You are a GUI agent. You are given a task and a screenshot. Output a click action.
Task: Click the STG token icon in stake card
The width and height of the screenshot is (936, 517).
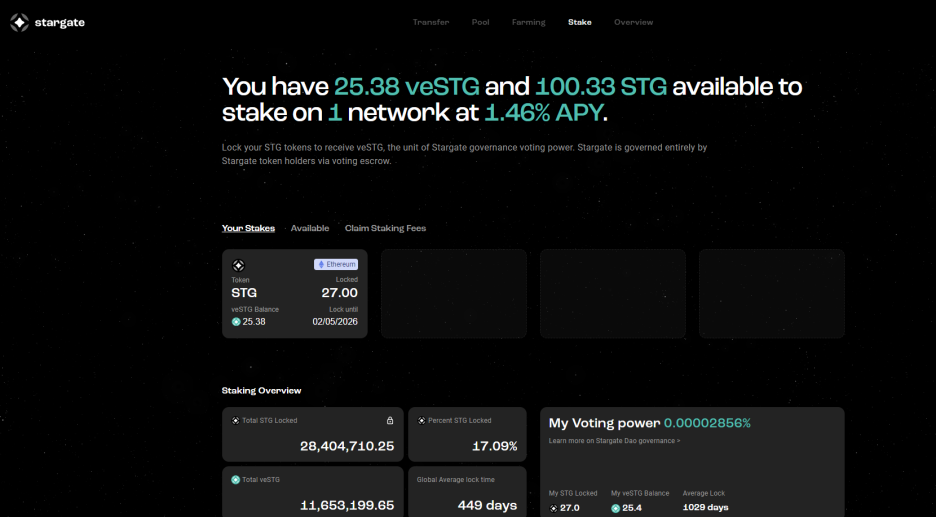click(238, 265)
